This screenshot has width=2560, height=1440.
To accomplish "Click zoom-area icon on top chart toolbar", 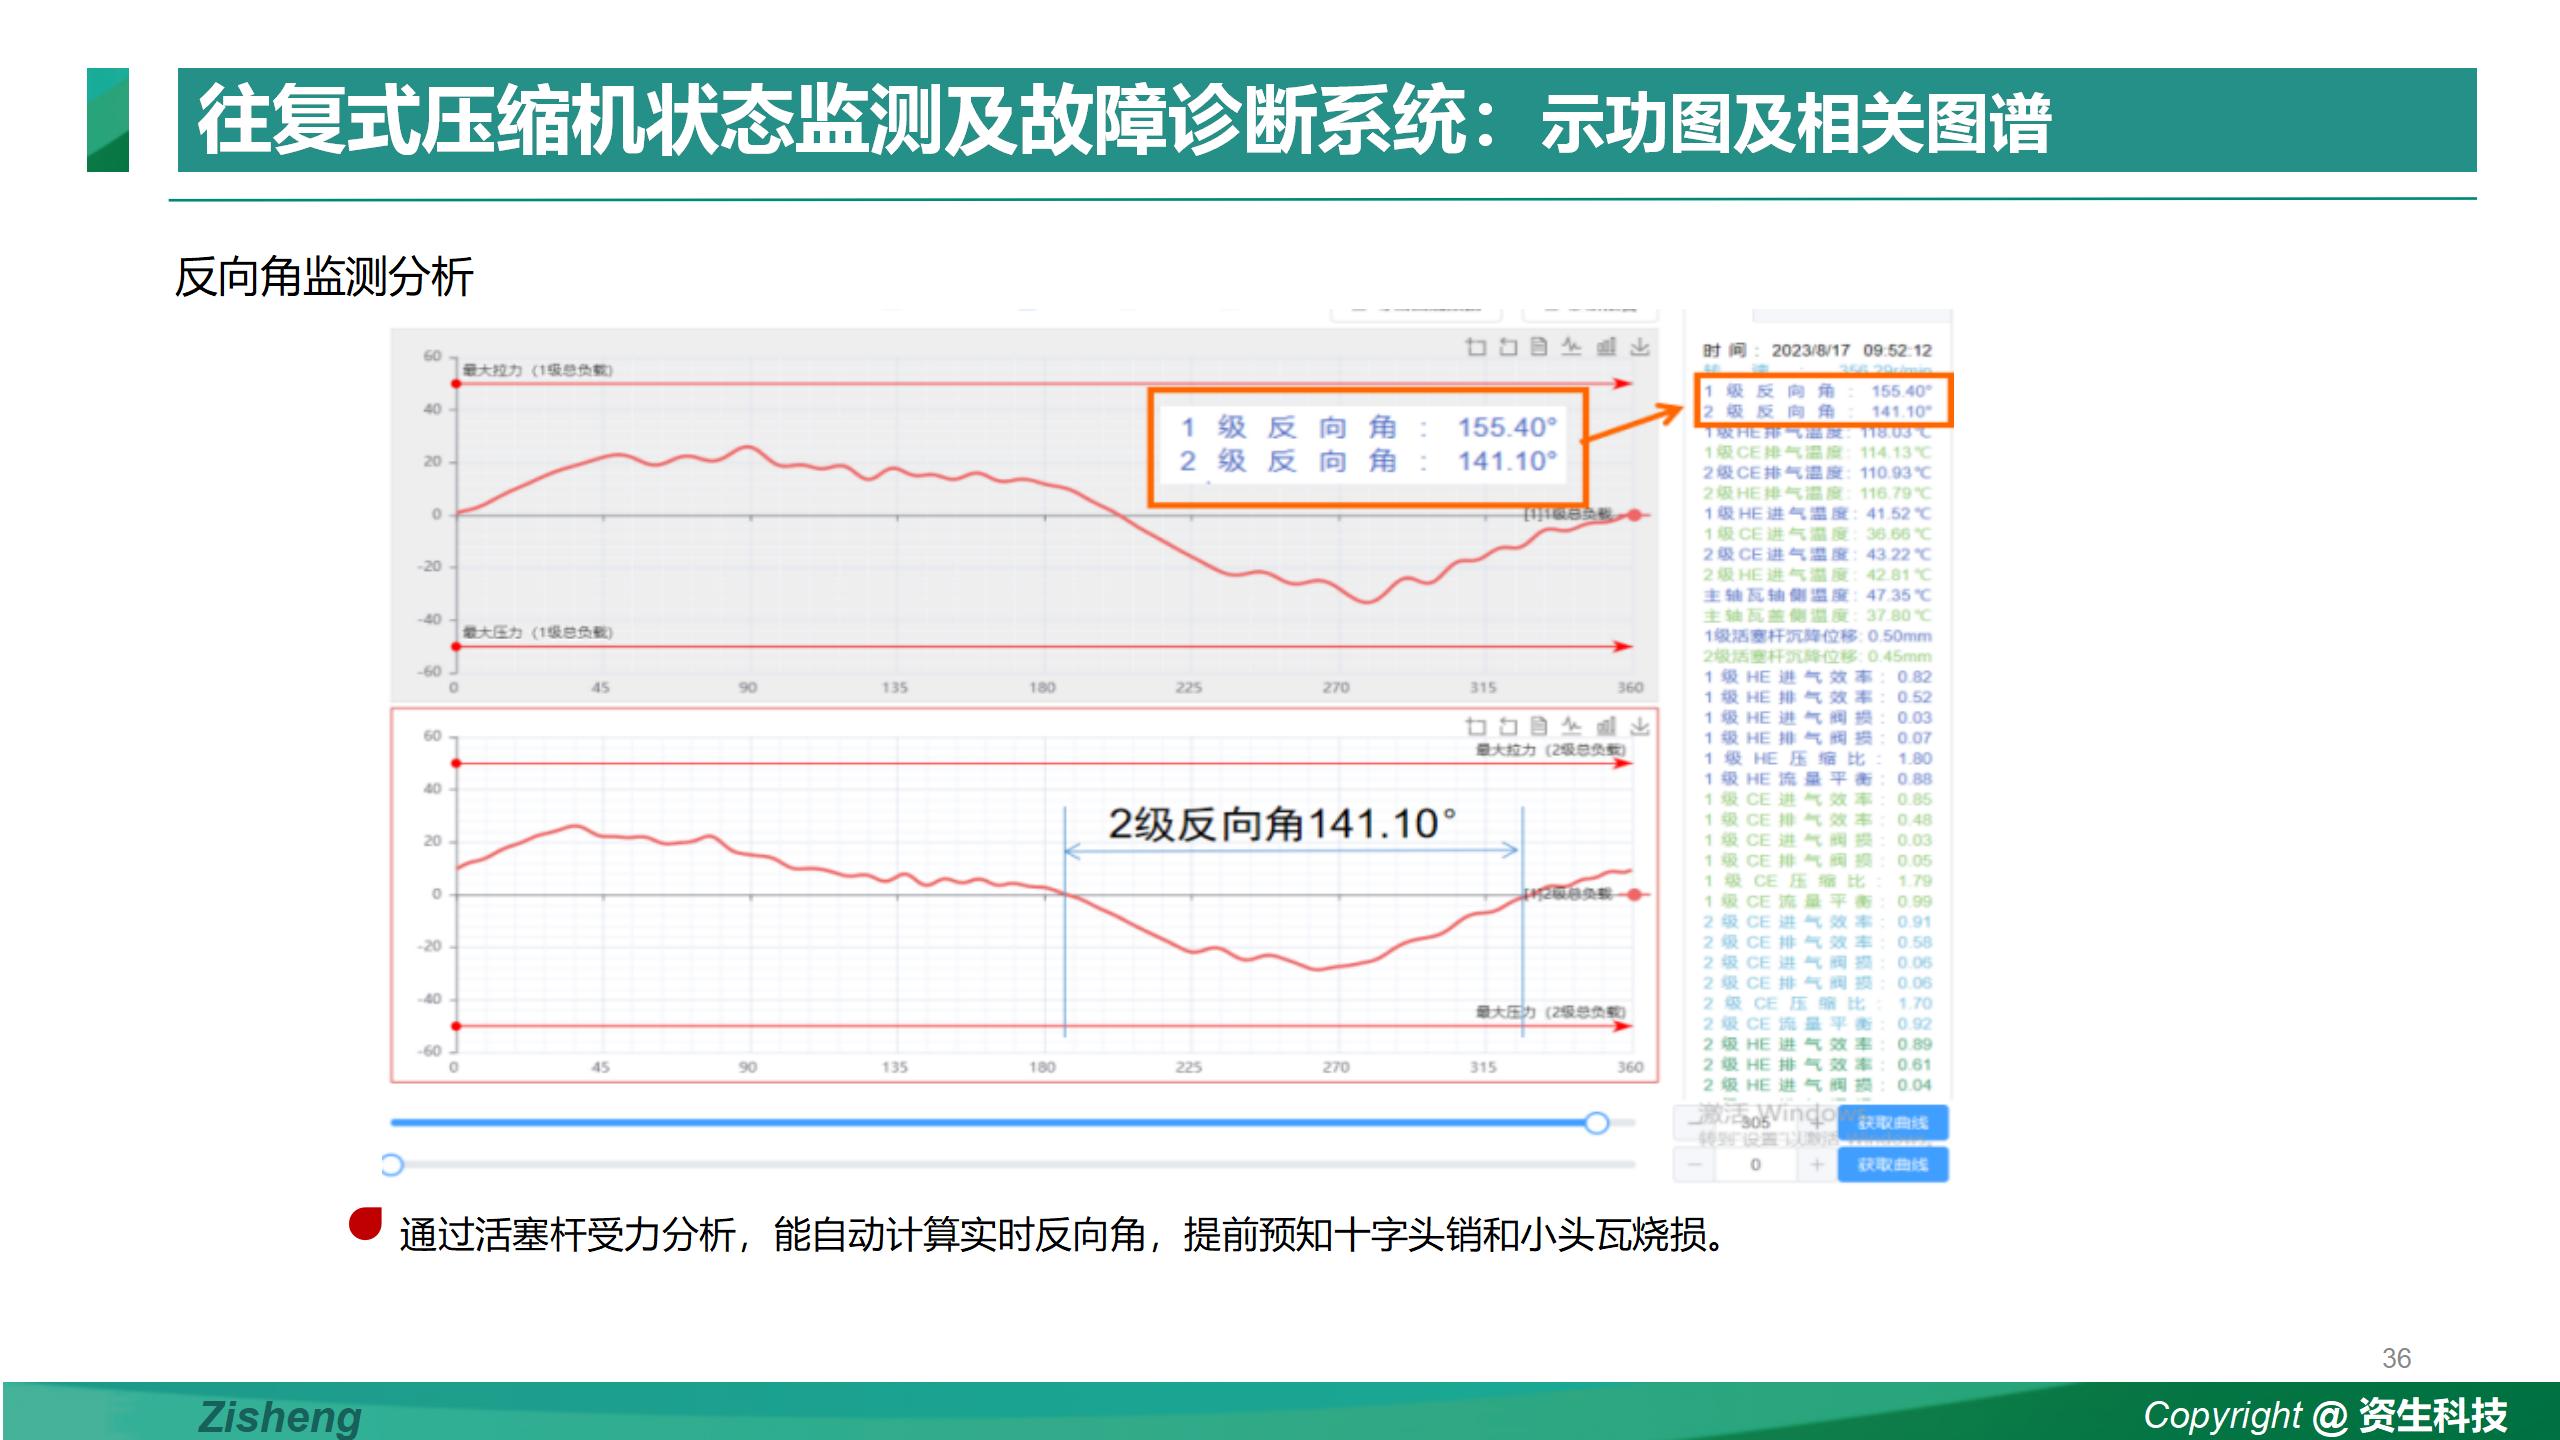I will pyautogui.click(x=1475, y=347).
